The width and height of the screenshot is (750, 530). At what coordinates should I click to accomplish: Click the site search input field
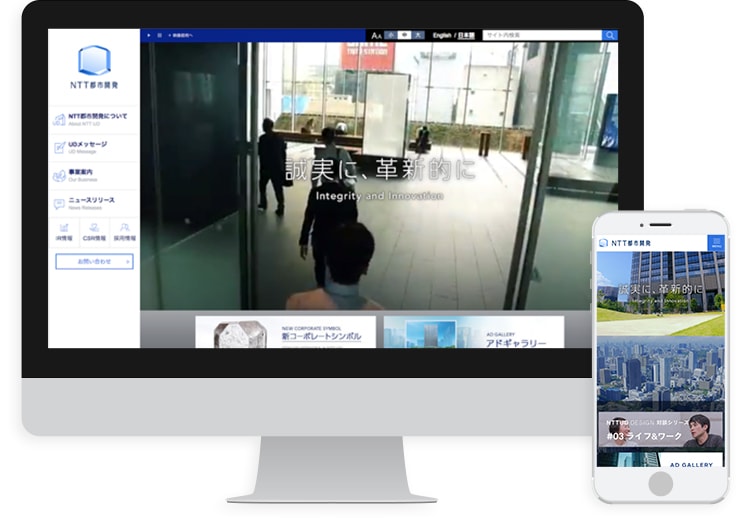click(541, 35)
